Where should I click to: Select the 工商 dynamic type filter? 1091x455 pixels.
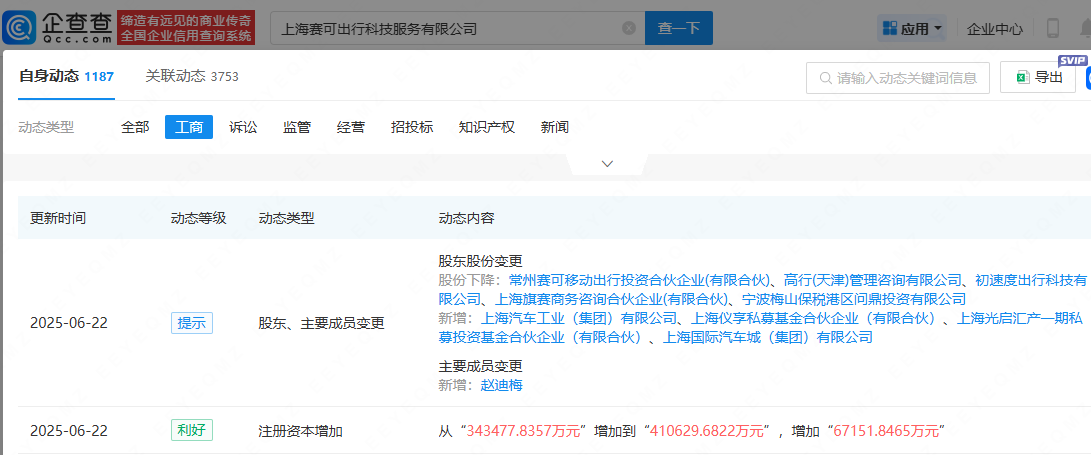pos(189,127)
